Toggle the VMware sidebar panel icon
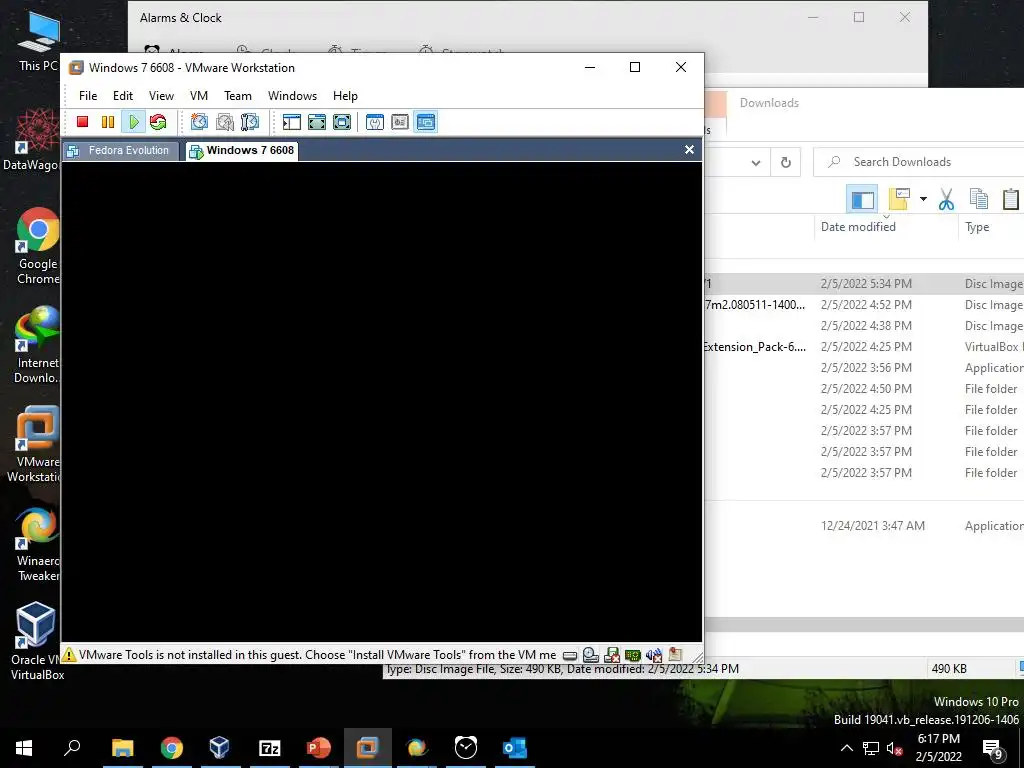This screenshot has height=768, width=1024. [291, 122]
